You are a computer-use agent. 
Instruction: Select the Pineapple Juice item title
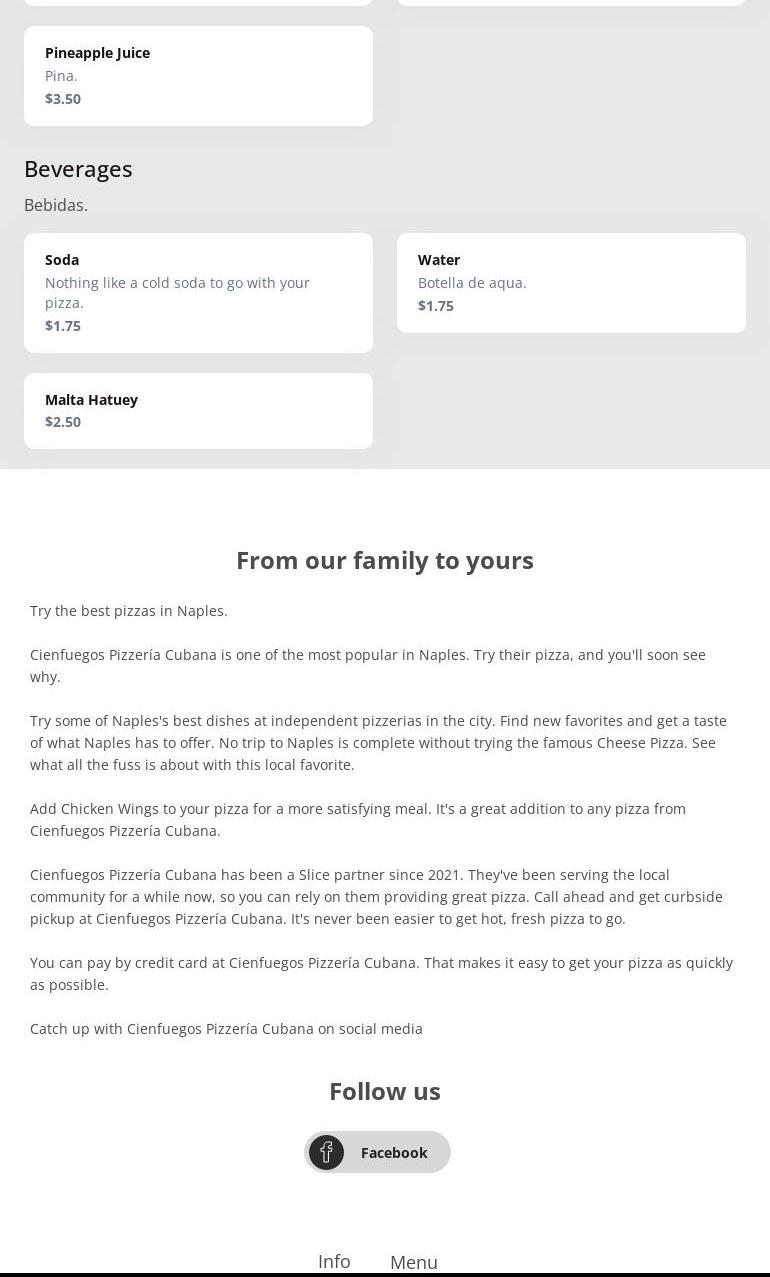(97, 53)
